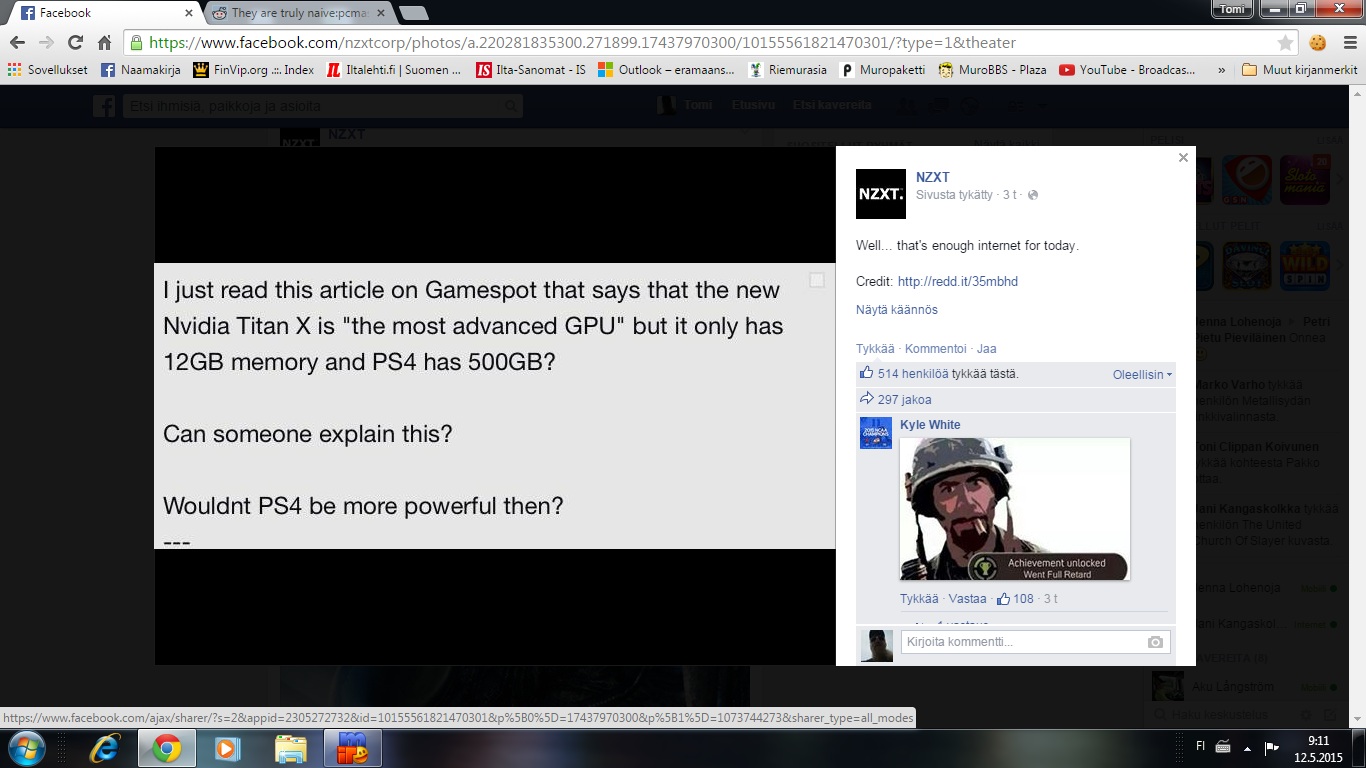
Task: Click Kommentoi under the NZXT post
Action: click(935, 349)
